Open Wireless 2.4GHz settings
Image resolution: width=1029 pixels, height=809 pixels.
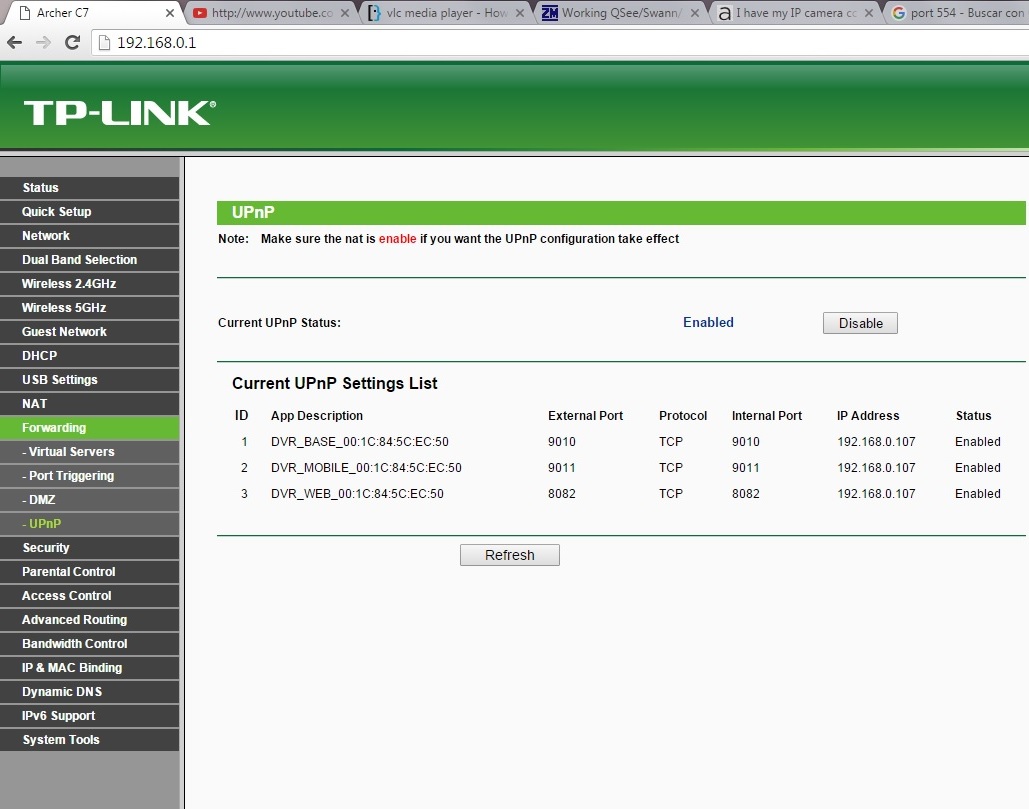(89, 283)
